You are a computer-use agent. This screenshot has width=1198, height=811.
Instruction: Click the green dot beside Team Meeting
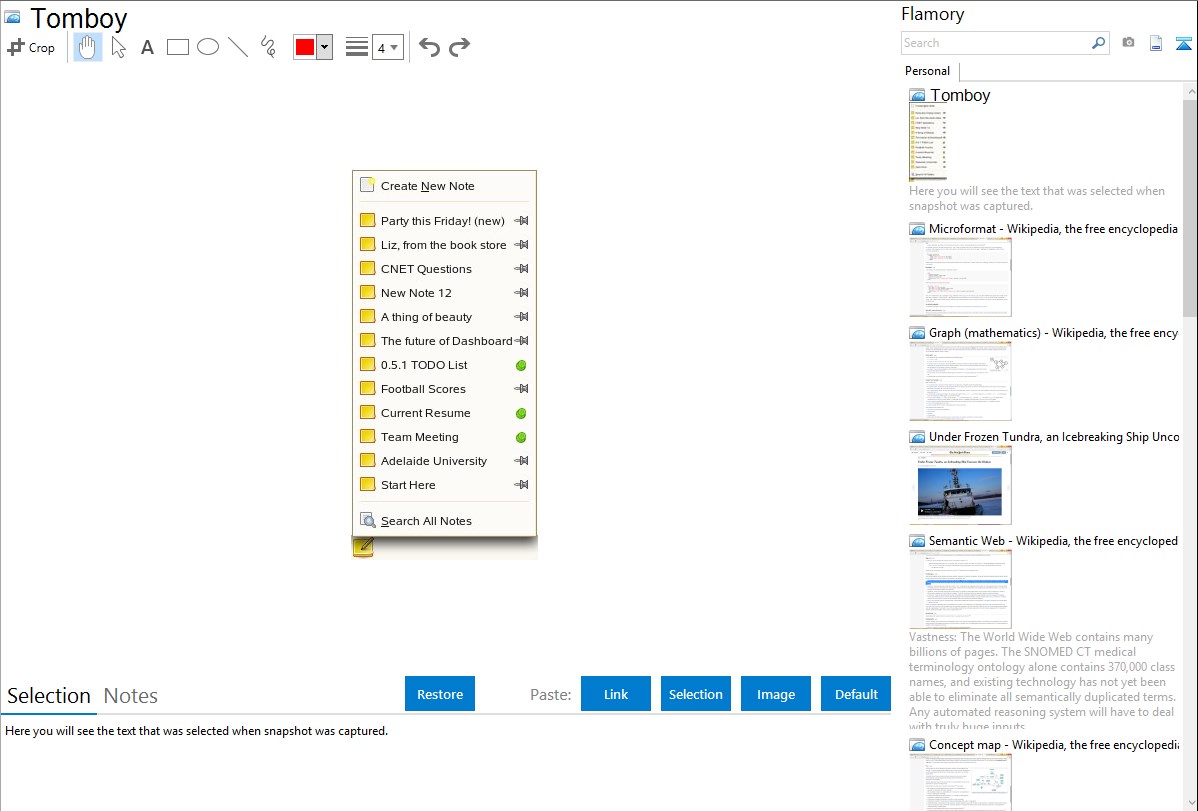click(x=521, y=437)
